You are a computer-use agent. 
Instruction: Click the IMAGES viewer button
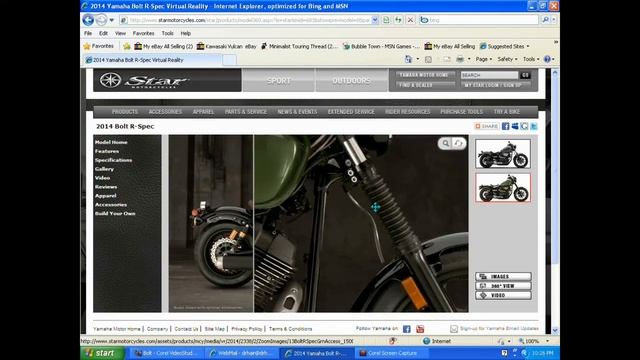[503, 276]
